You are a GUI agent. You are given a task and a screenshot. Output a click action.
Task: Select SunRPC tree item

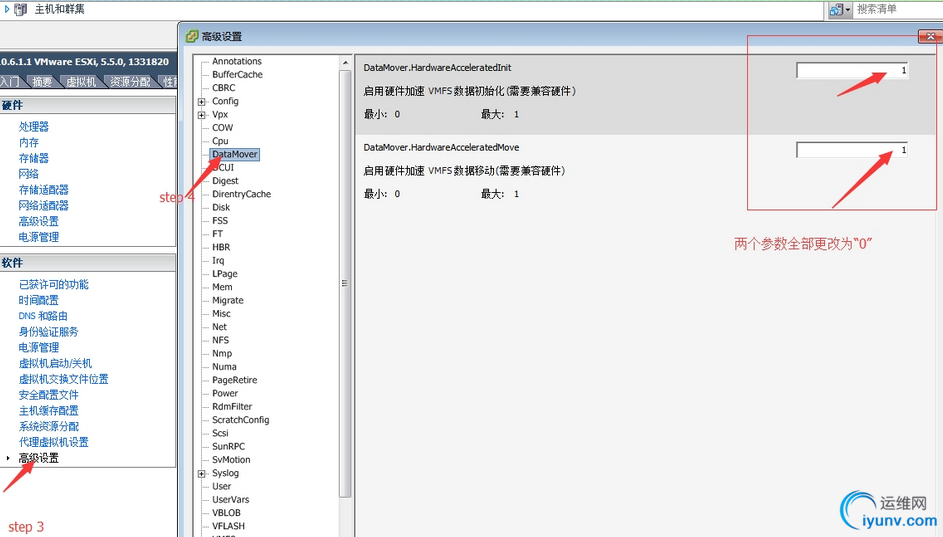coord(228,446)
